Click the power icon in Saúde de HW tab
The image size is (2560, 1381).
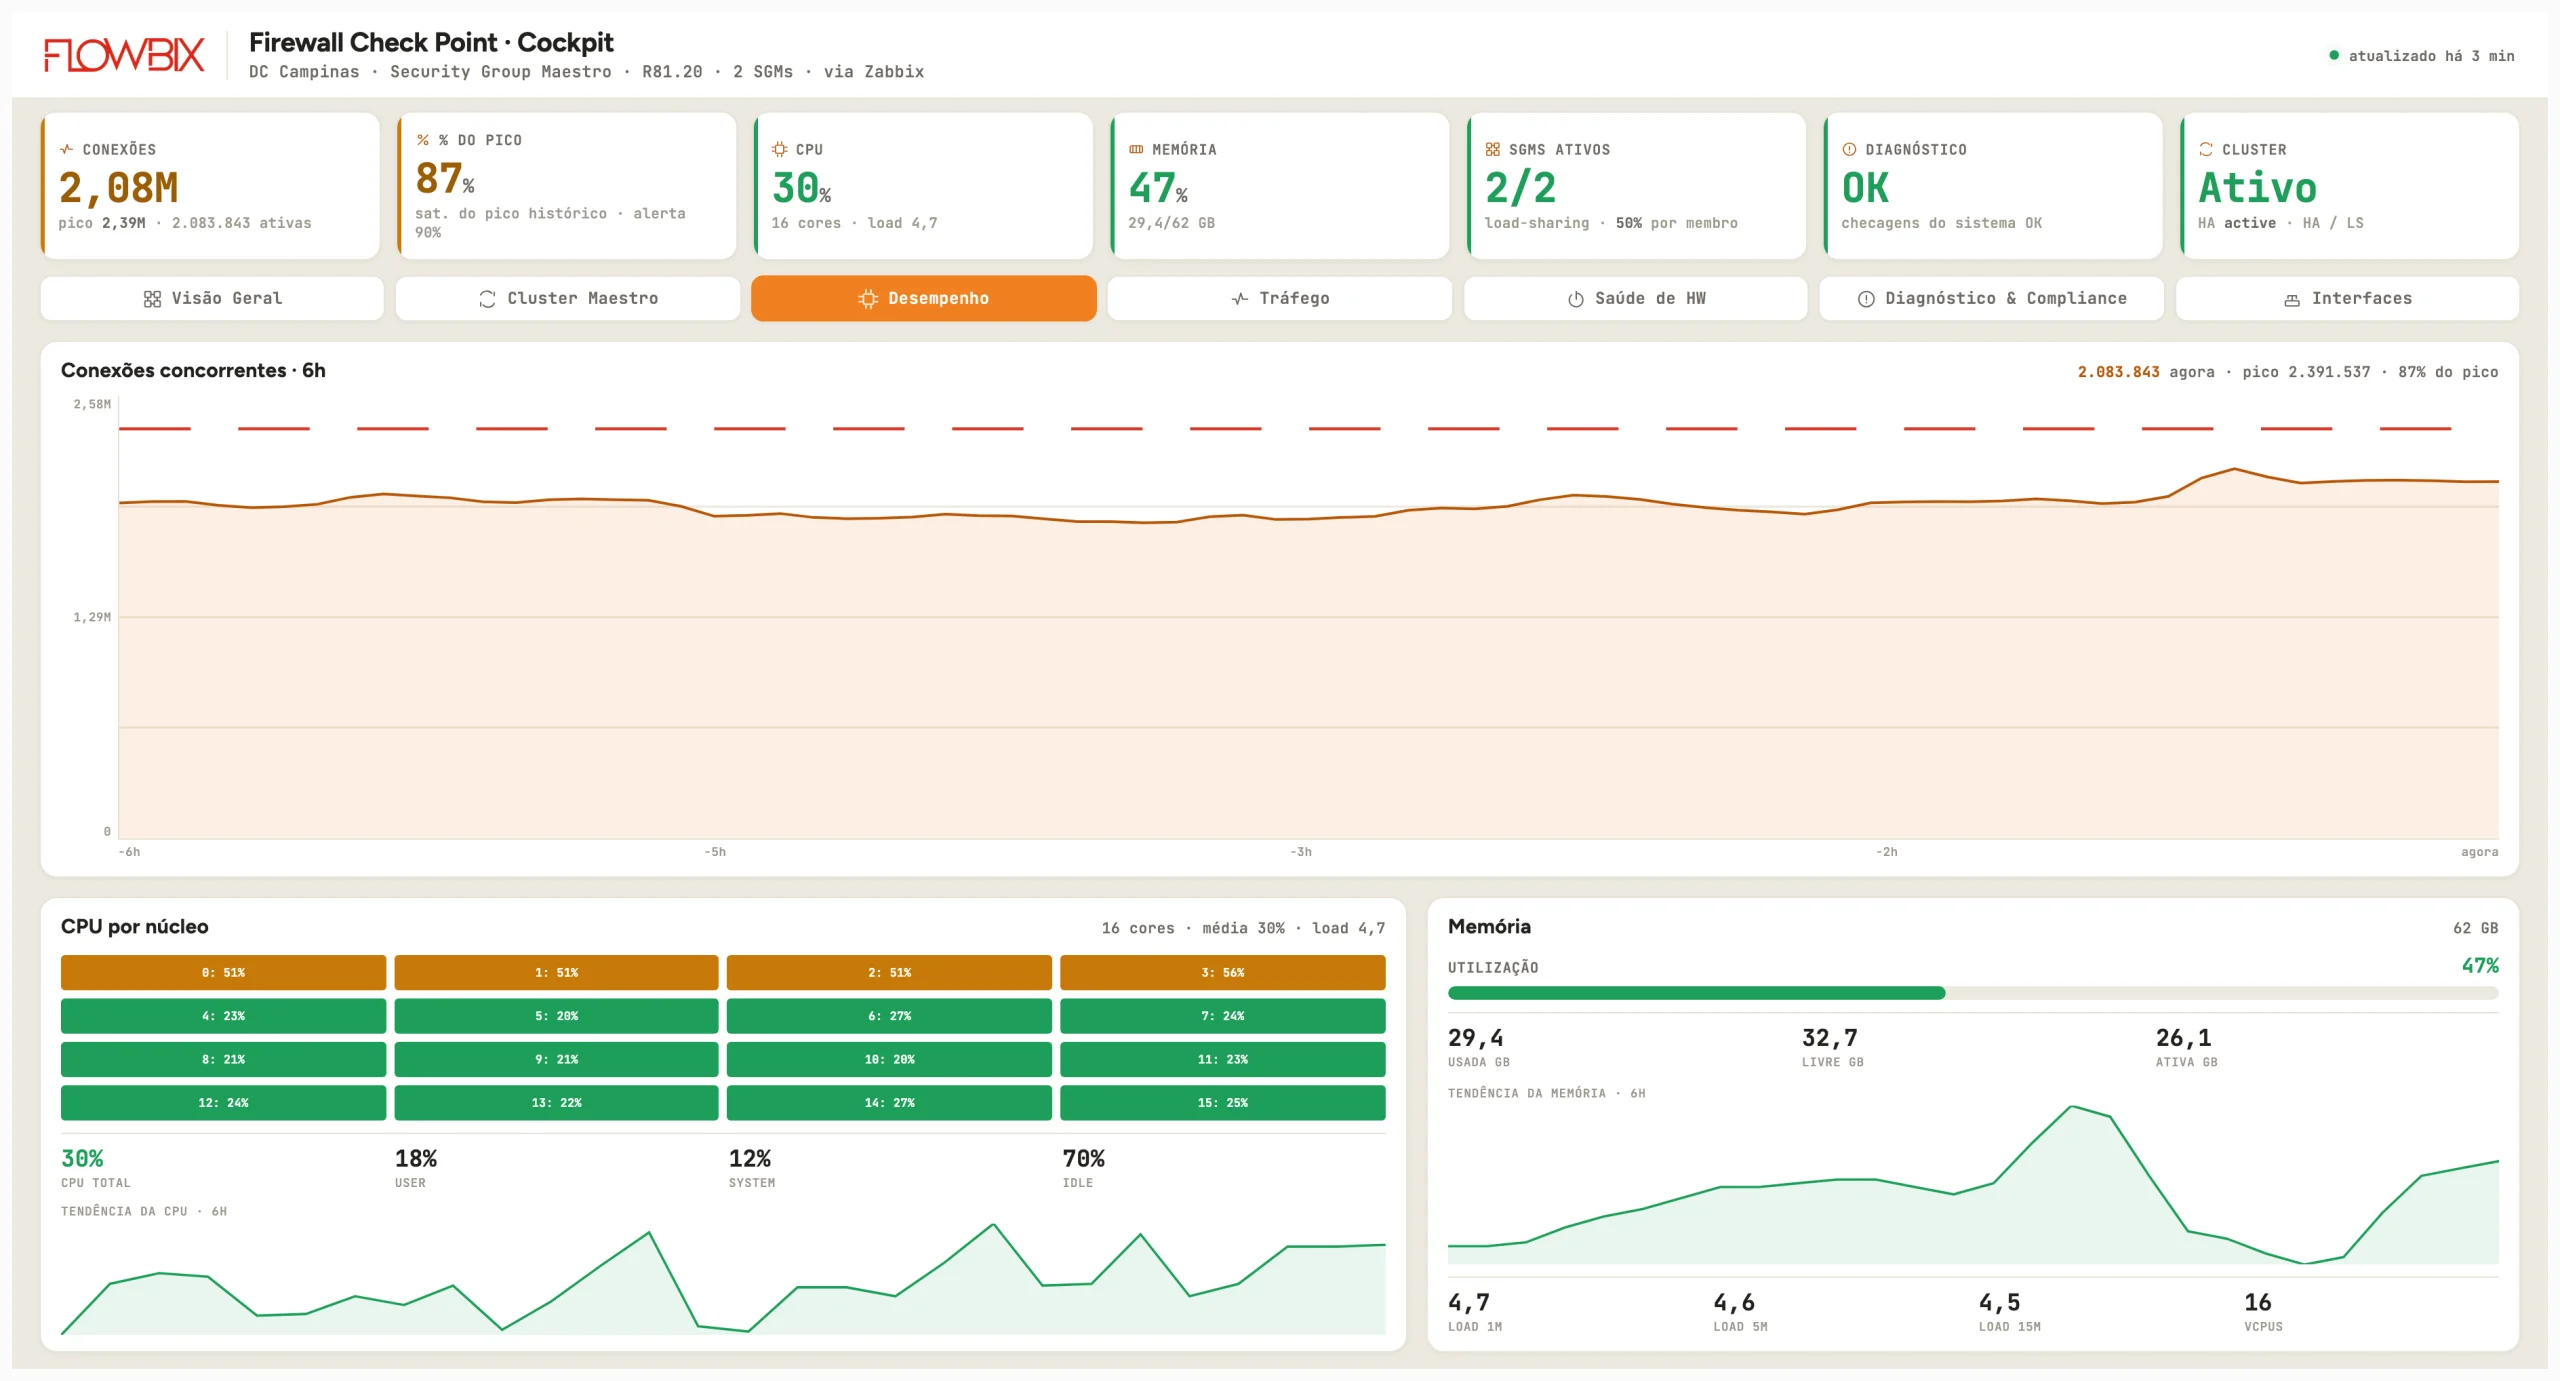pos(1576,299)
